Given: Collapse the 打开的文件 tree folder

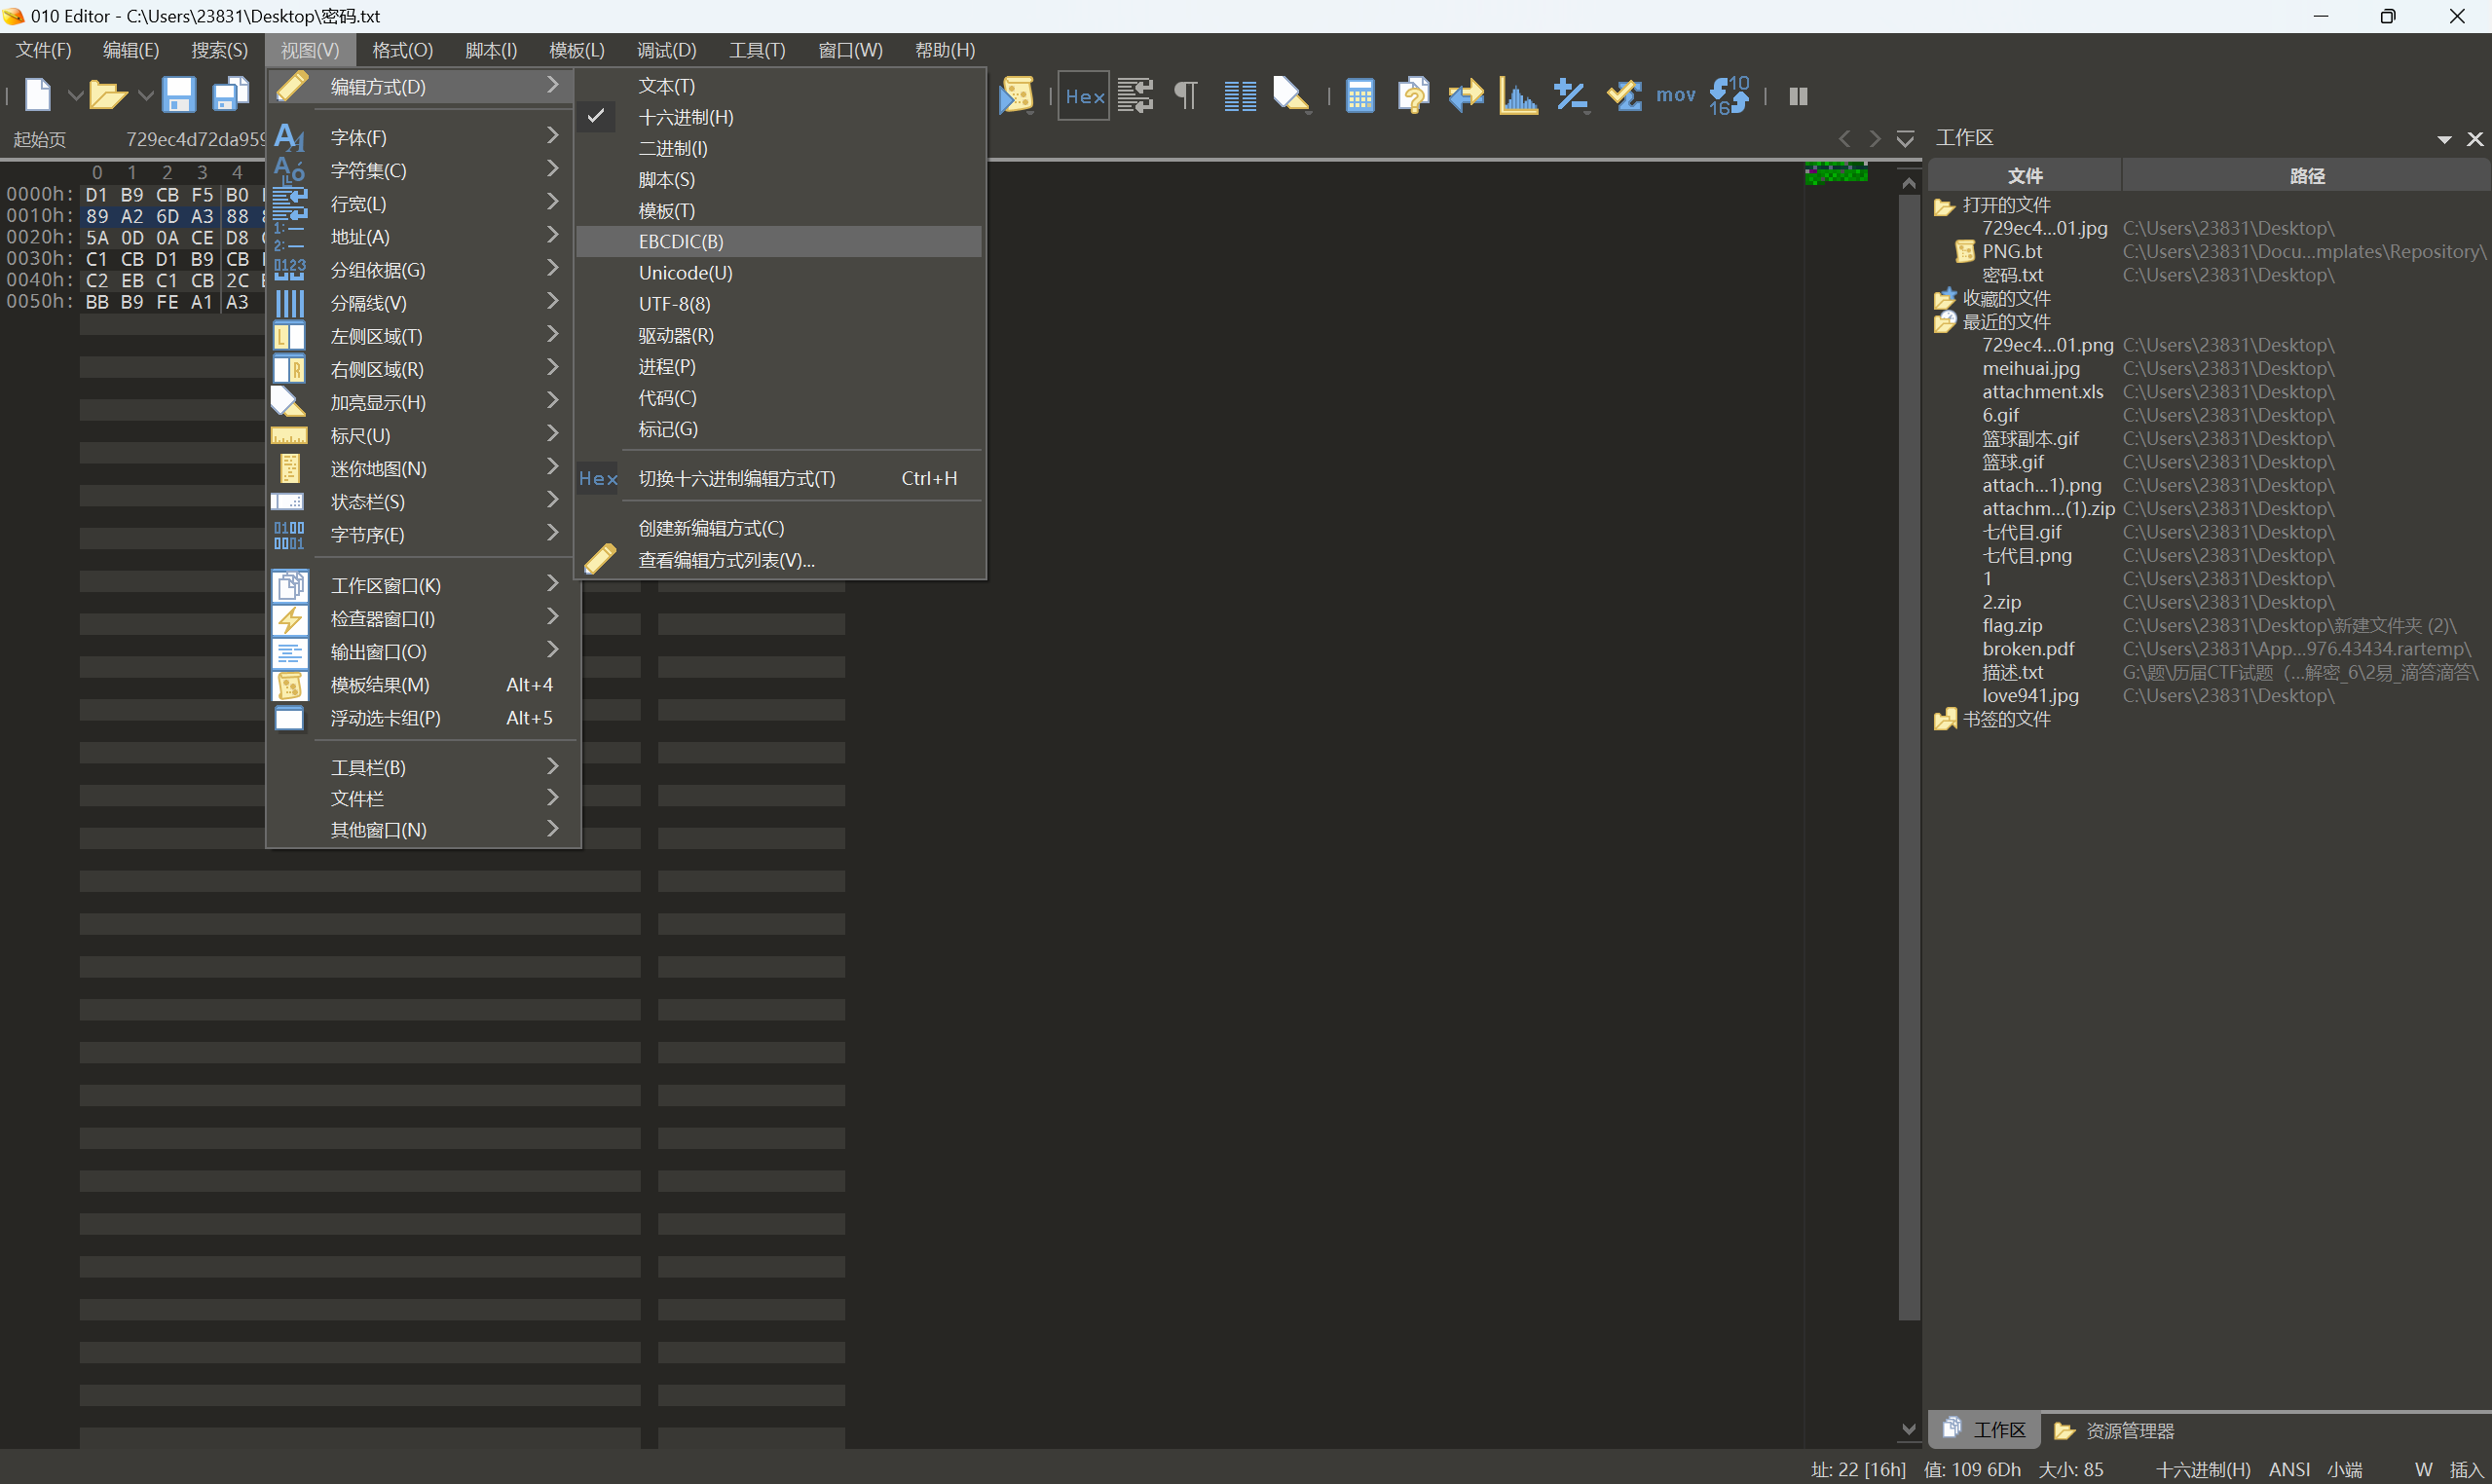Looking at the screenshot, I should pos(1943,206).
